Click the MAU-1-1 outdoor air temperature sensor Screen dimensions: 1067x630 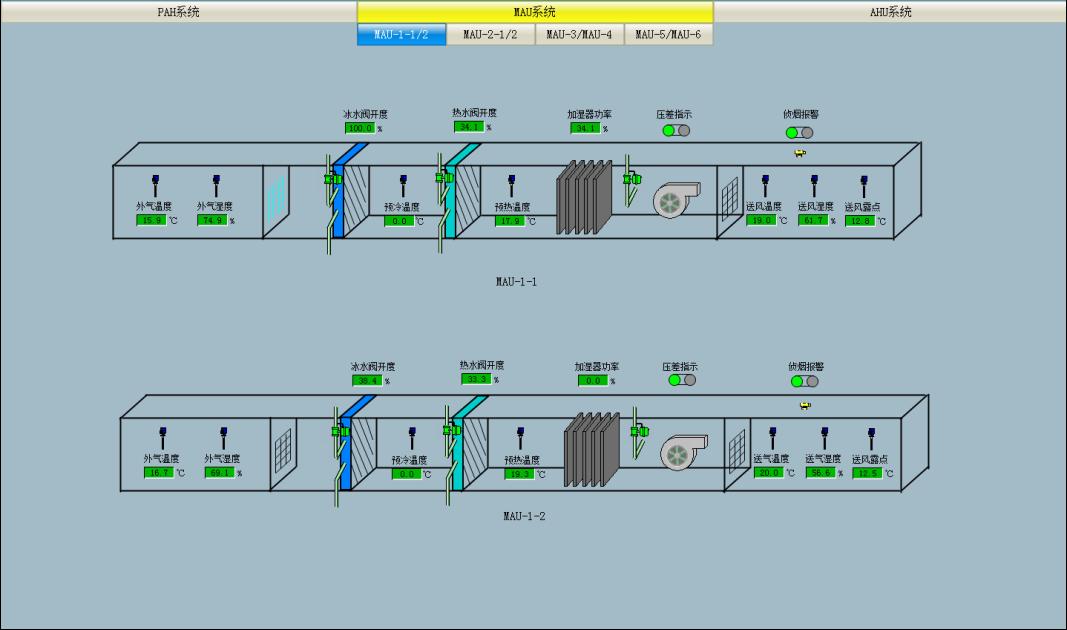click(155, 186)
